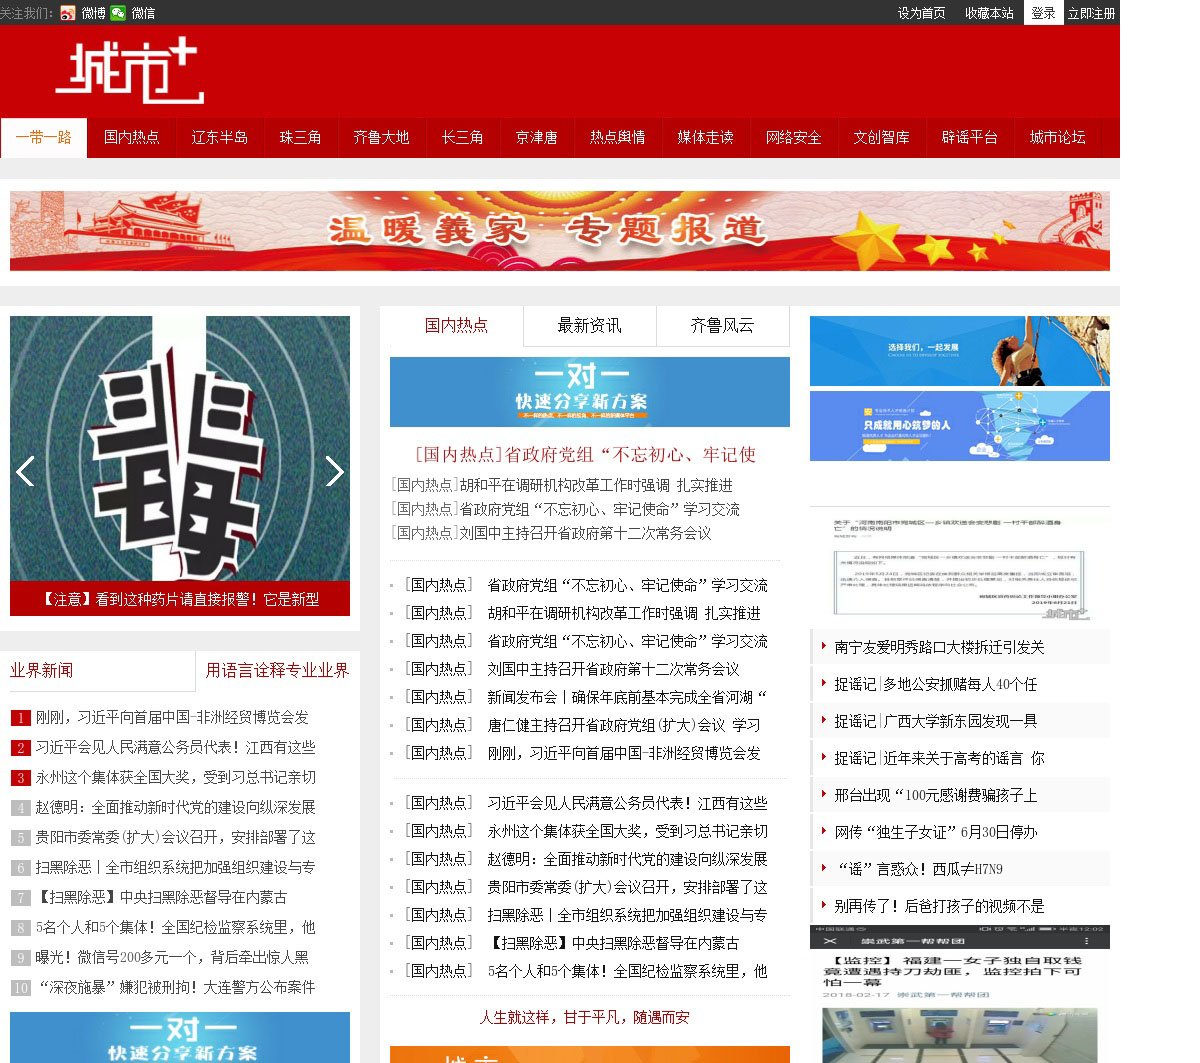This screenshot has width=1200, height=1063.
Task: Open ranked item 5名个人和5个集体！全国纪检监察系统
Action: (176, 928)
